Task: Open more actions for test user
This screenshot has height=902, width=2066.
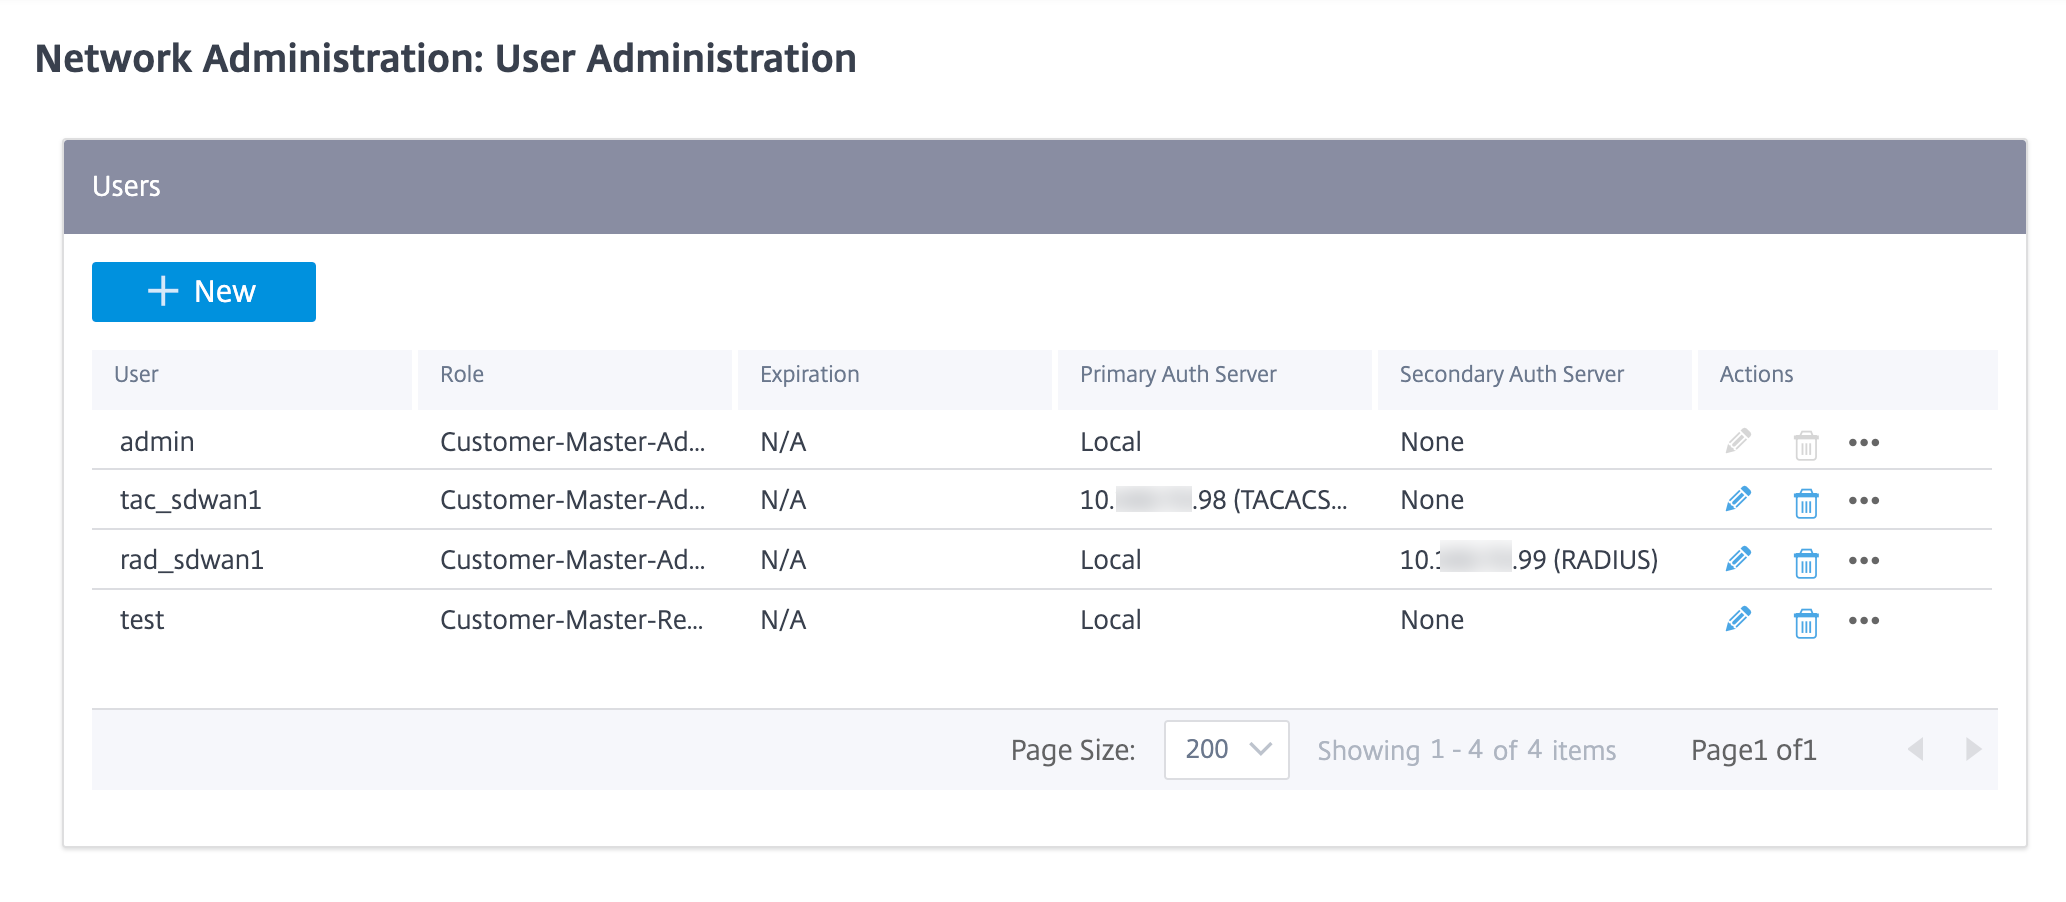Action: pos(1864,620)
